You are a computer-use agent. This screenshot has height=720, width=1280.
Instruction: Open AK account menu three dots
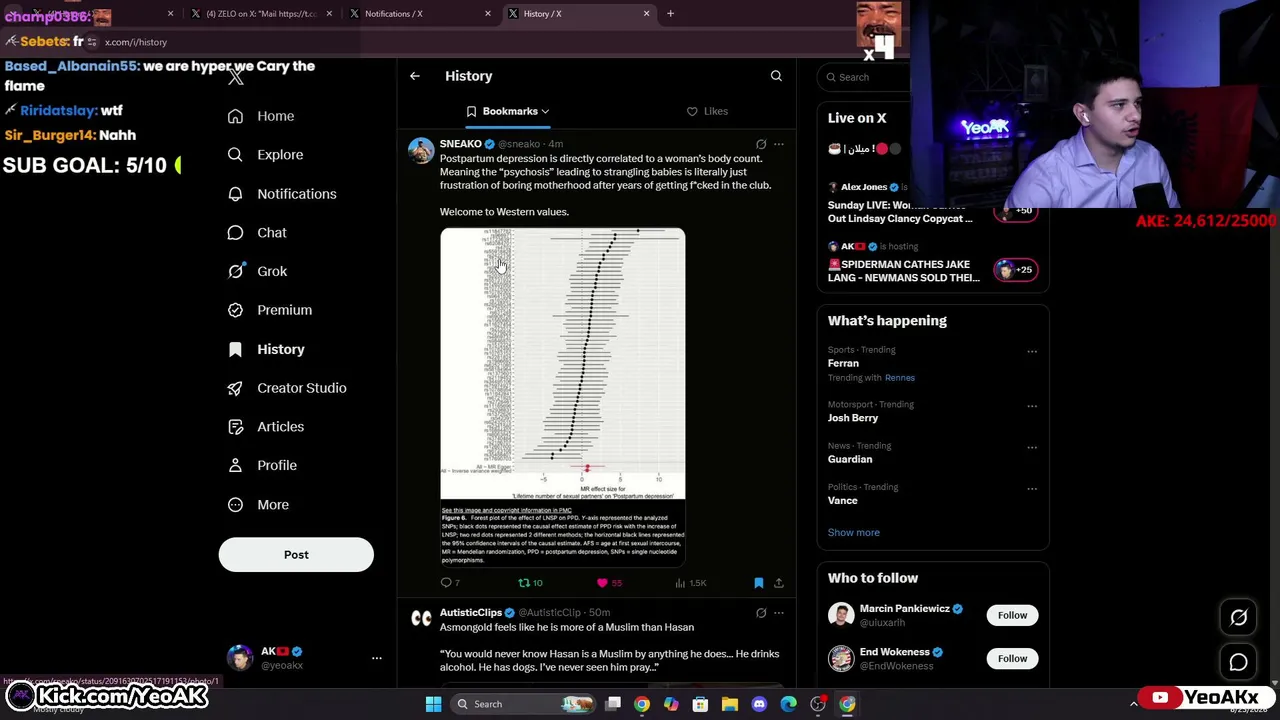(x=377, y=658)
